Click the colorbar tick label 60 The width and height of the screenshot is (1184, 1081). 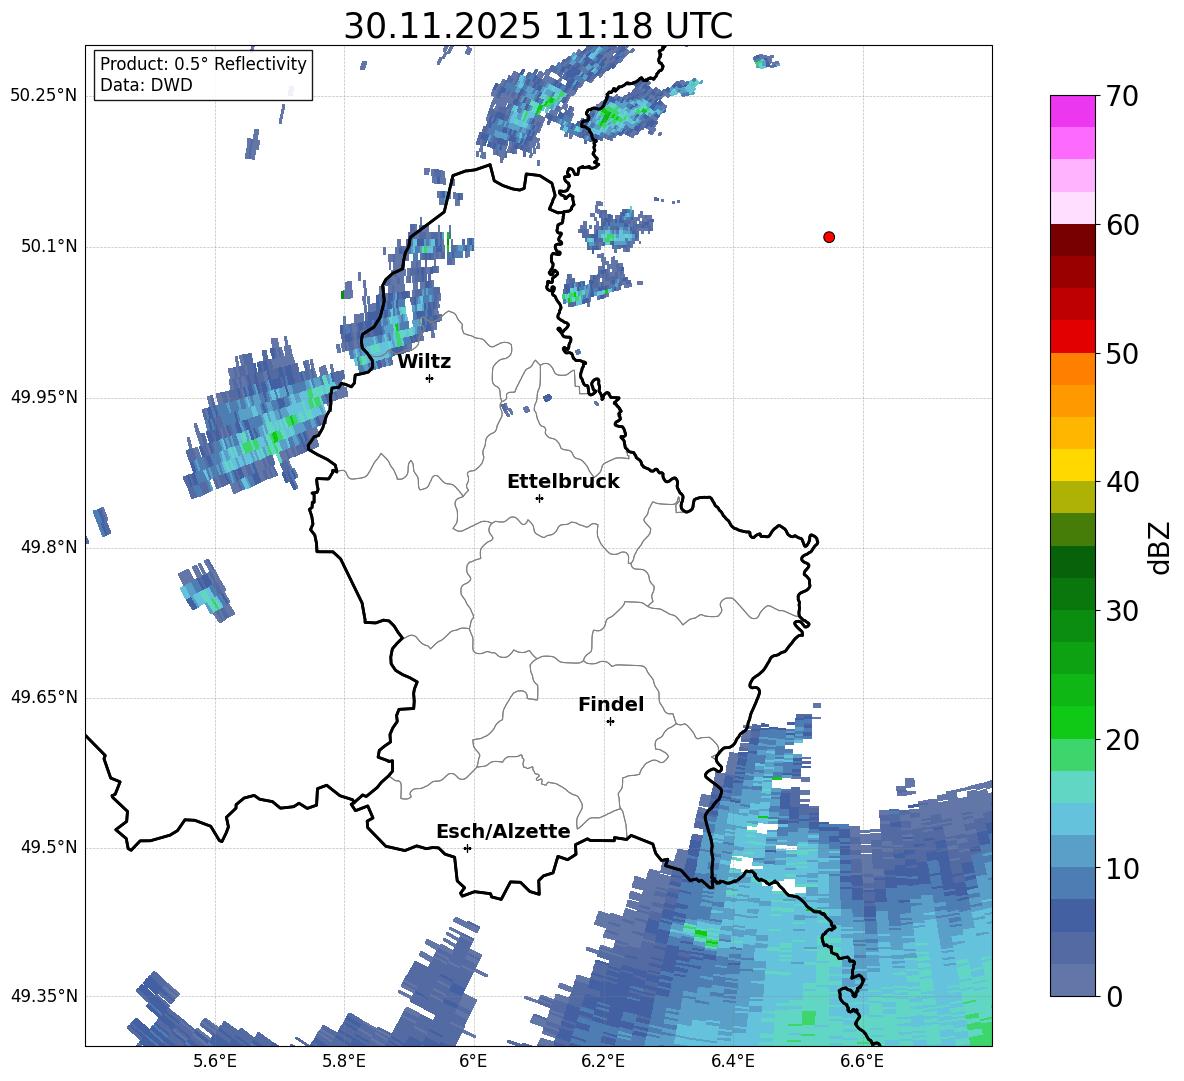pos(1123,225)
